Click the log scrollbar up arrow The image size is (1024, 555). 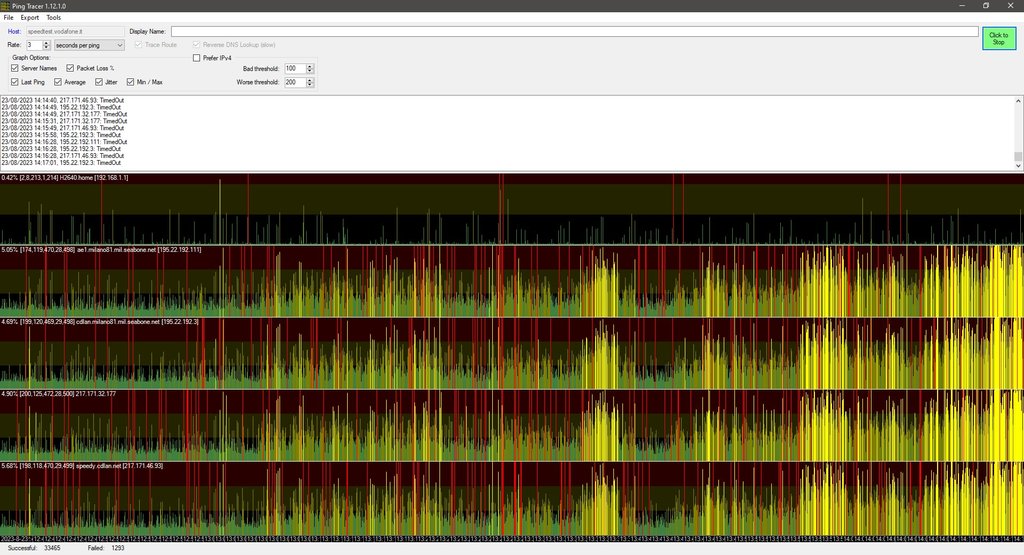1017,101
